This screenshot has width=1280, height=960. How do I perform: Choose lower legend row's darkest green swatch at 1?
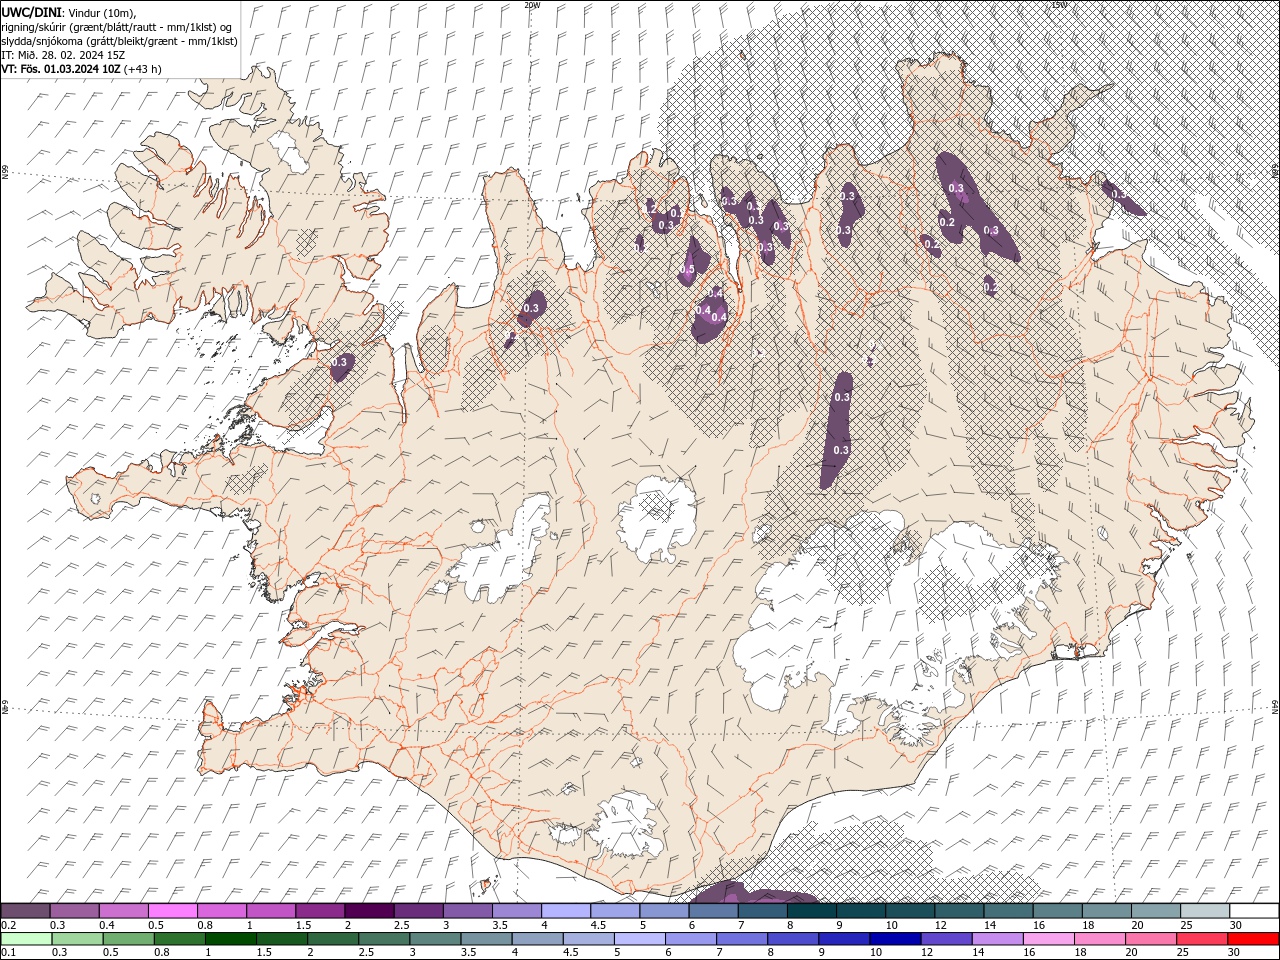pos(231,939)
